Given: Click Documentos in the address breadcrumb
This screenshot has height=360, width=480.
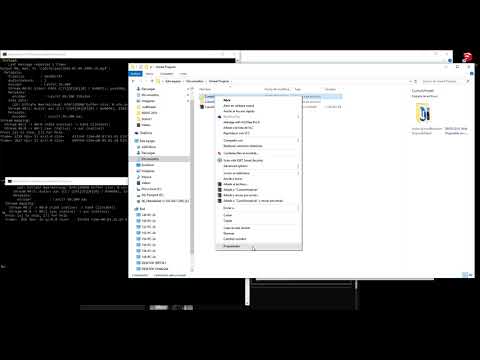Looking at the screenshot, I should [195, 81].
